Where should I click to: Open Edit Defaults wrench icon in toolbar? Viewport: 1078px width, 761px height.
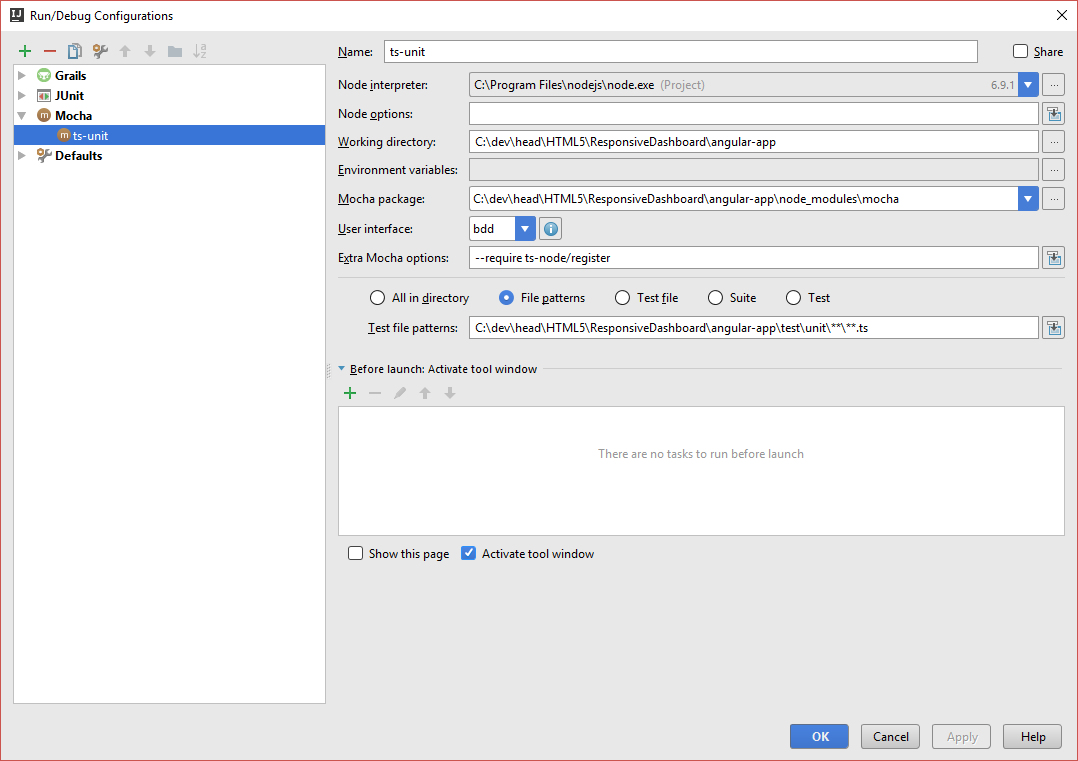coord(100,51)
